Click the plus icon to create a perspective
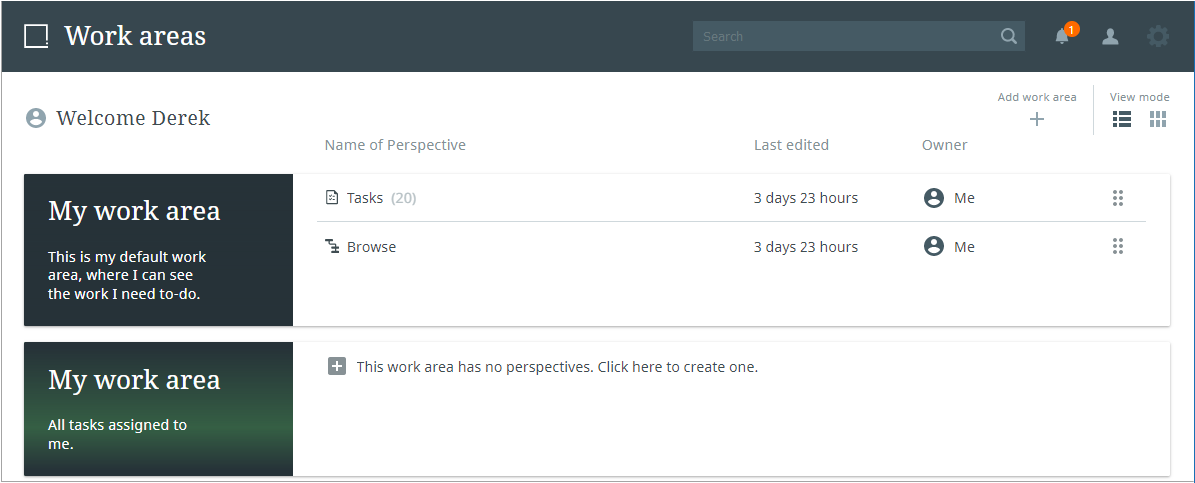 point(337,366)
